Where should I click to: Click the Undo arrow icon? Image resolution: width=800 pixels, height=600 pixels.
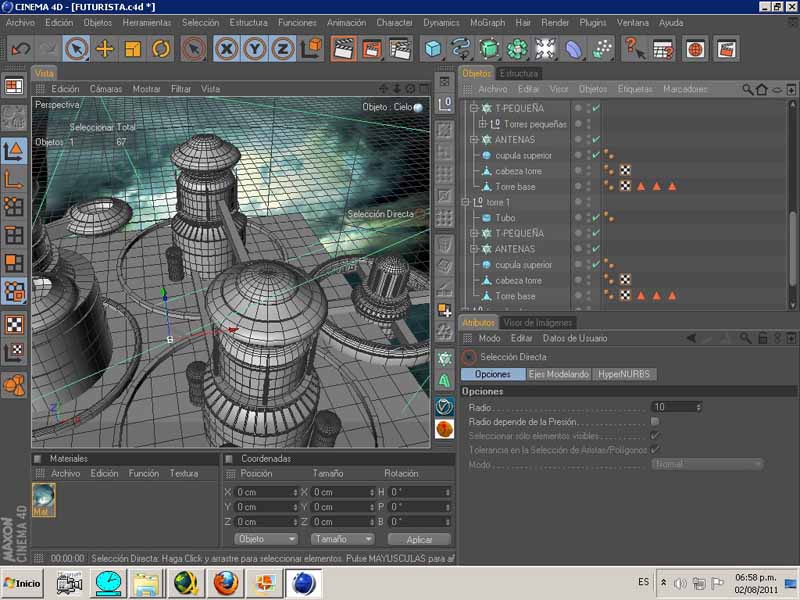(x=21, y=49)
